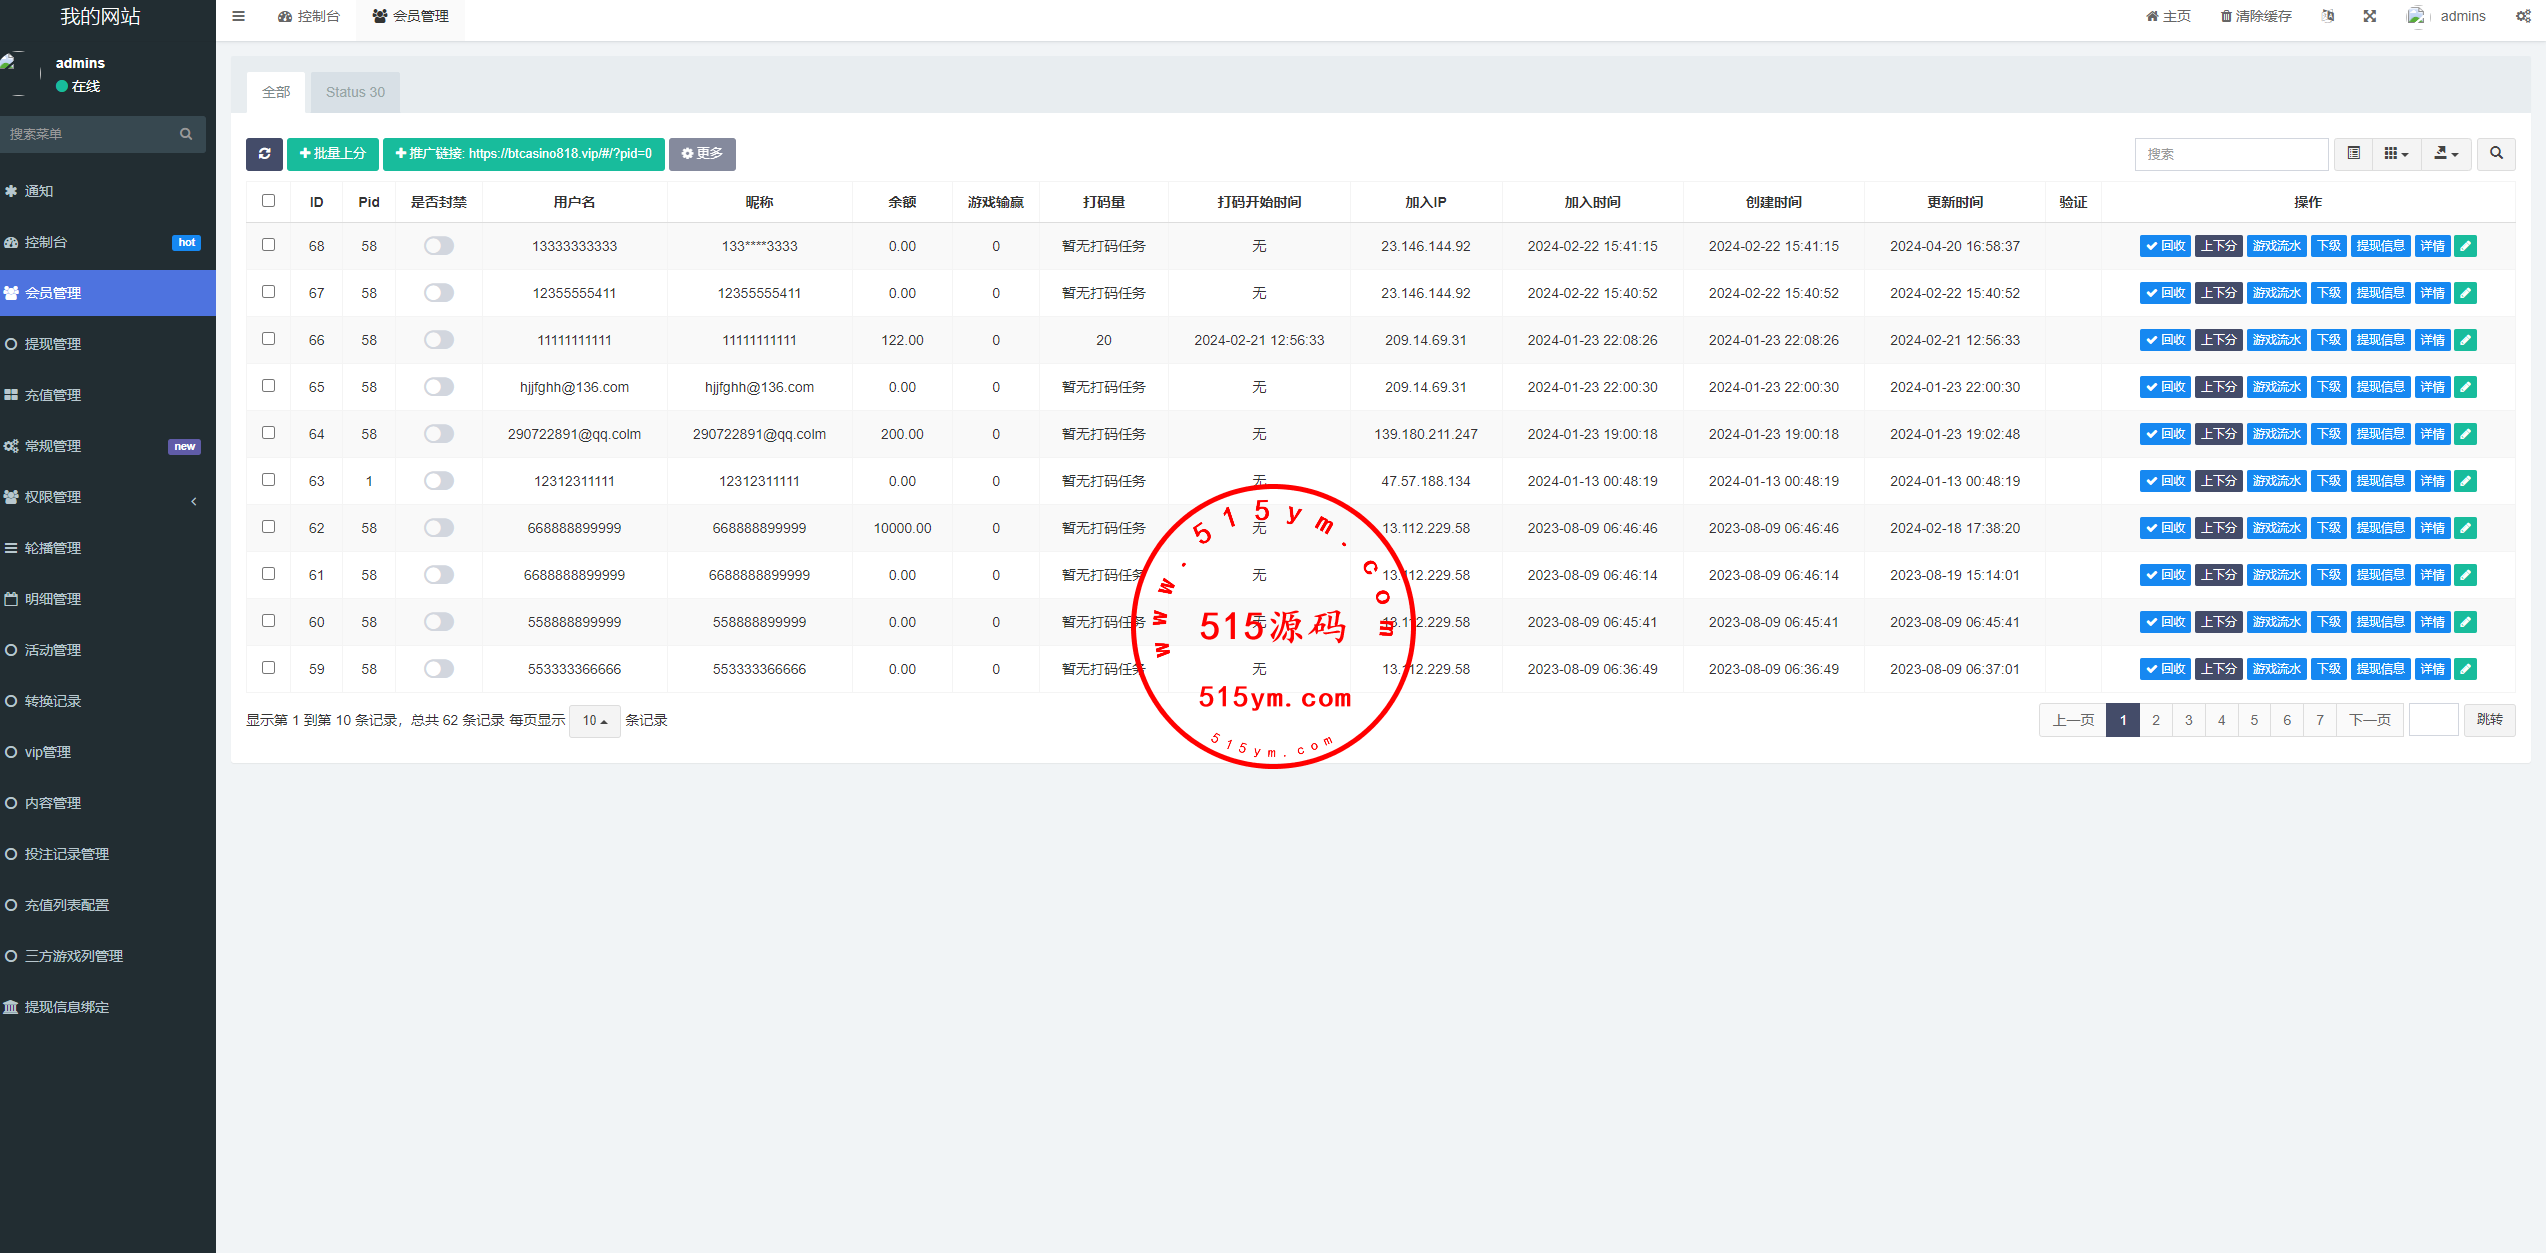This screenshot has height=1253, width=2546.
Task: Open the export data dropdown
Action: point(2446,154)
